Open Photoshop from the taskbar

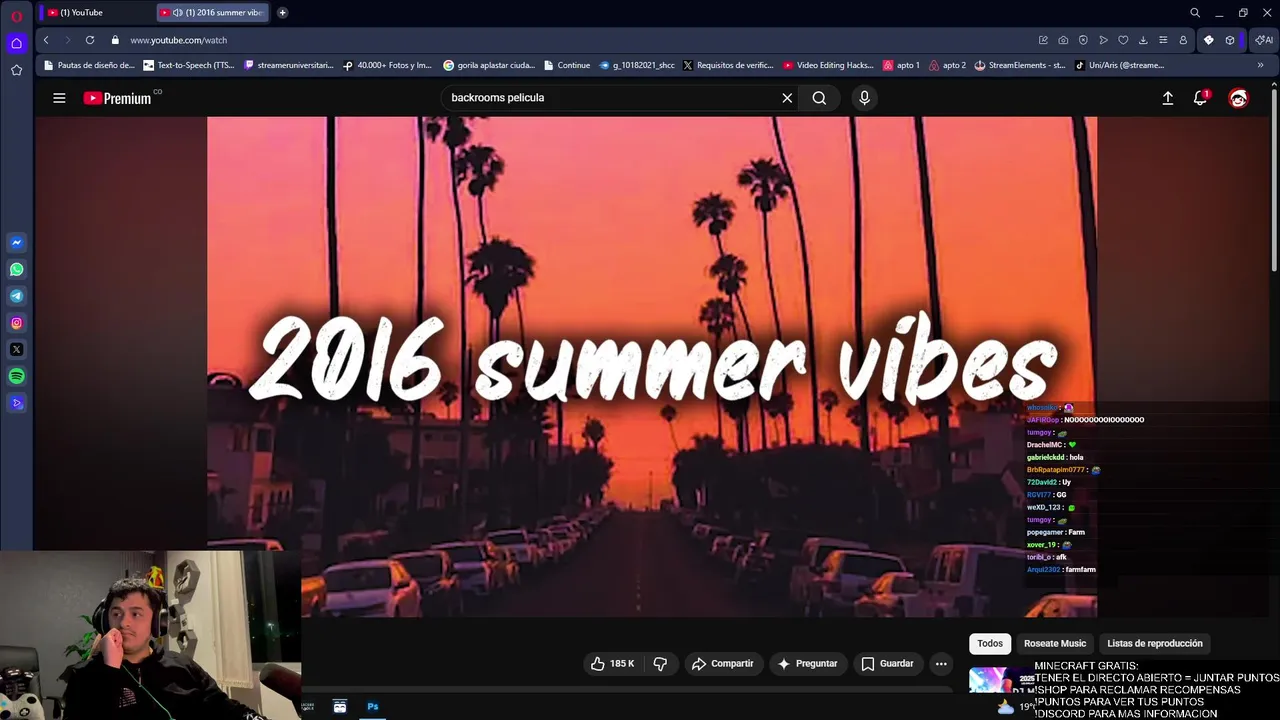point(372,707)
